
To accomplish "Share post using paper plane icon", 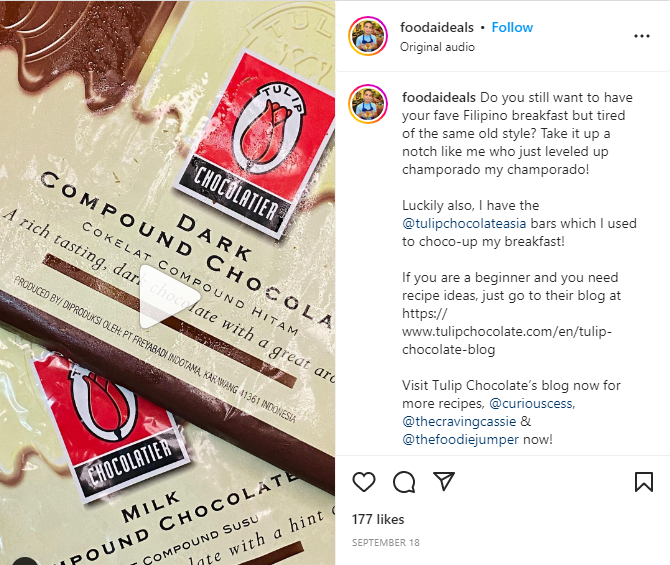I will click(444, 481).
